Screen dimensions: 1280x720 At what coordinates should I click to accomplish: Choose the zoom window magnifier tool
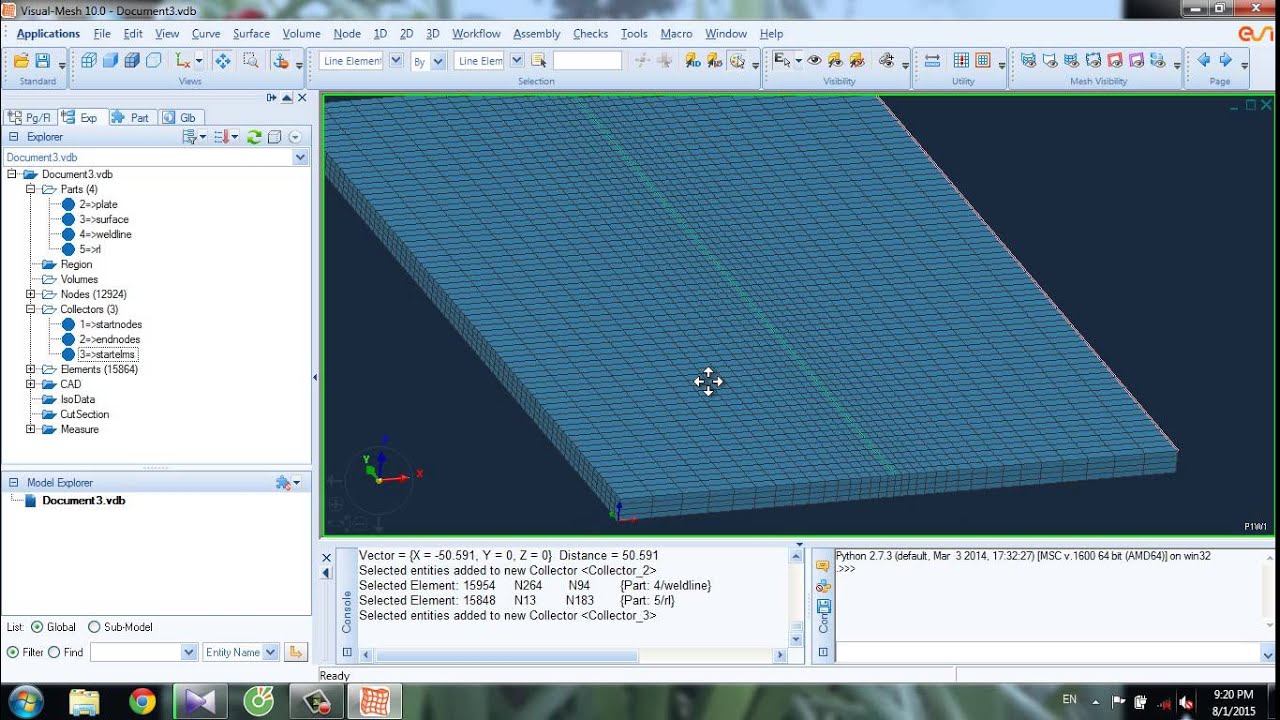[250, 61]
